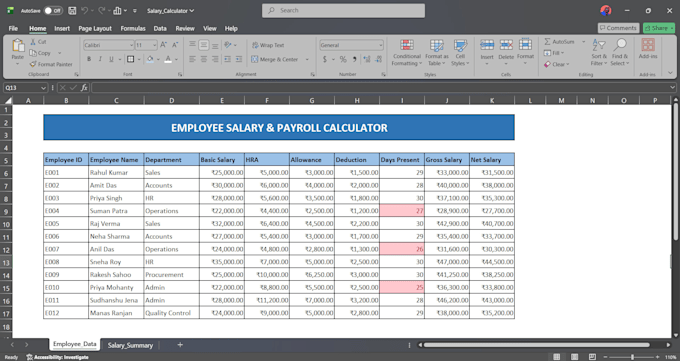680x361 pixels.
Task: Click Decrease Font Size icon
Action: (x=175, y=45)
